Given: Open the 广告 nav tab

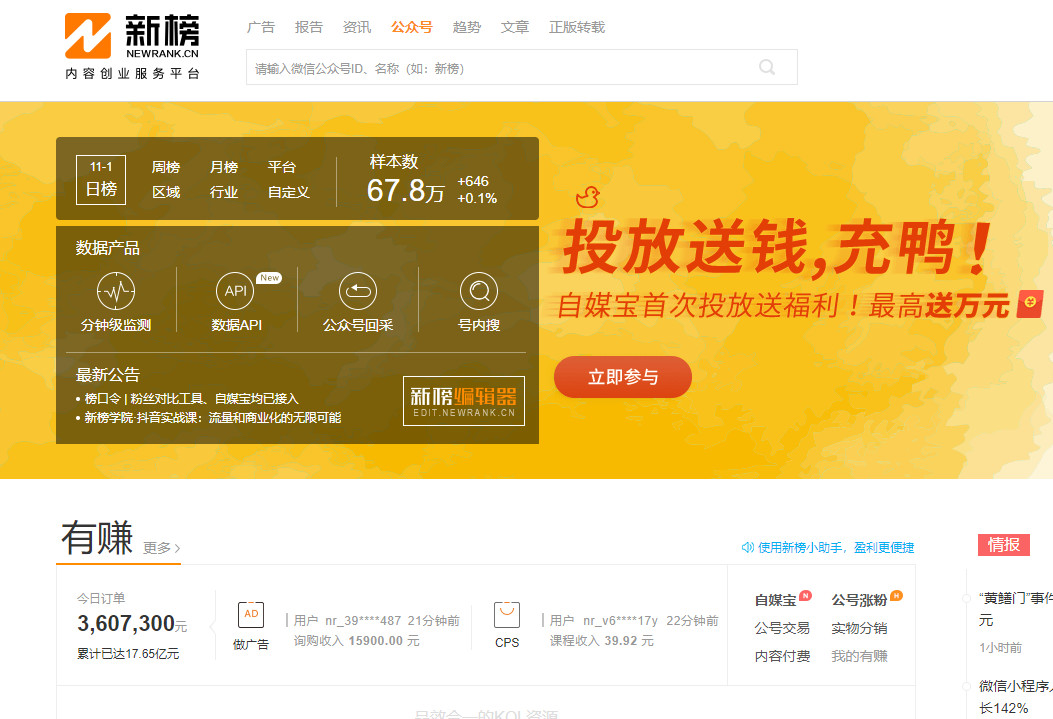Looking at the screenshot, I should point(261,27).
